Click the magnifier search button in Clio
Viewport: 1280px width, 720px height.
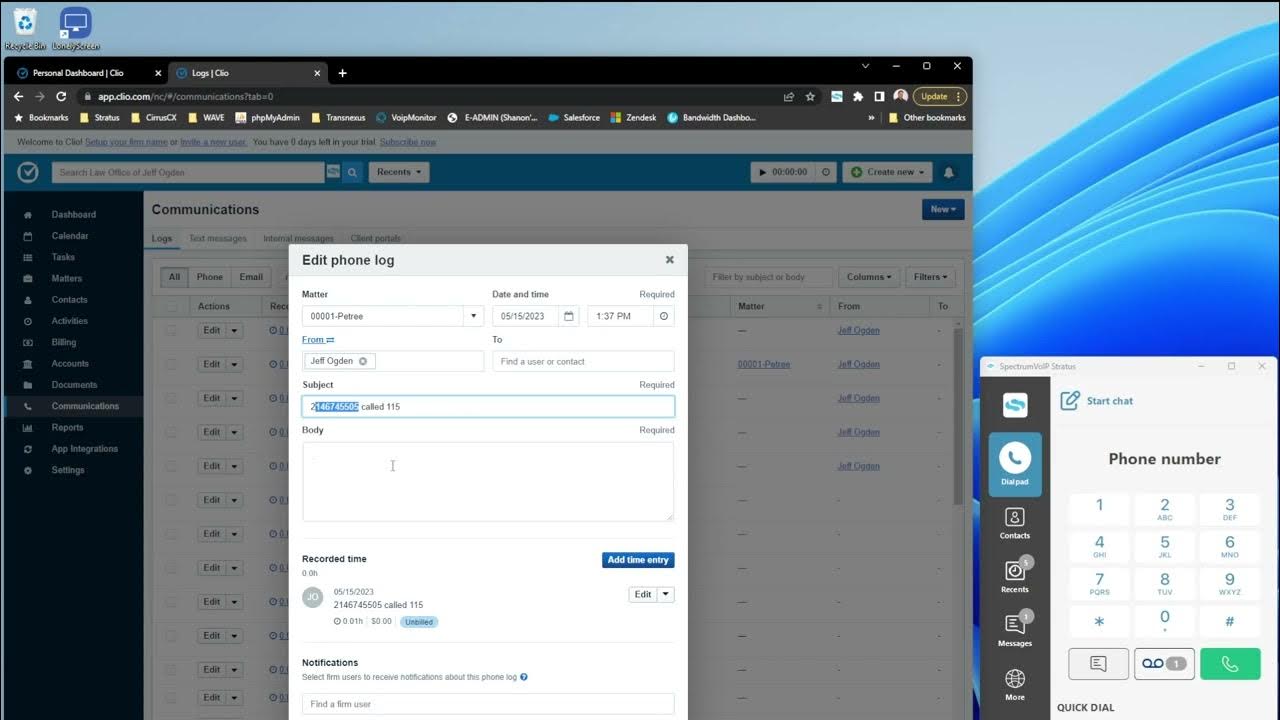[352, 172]
